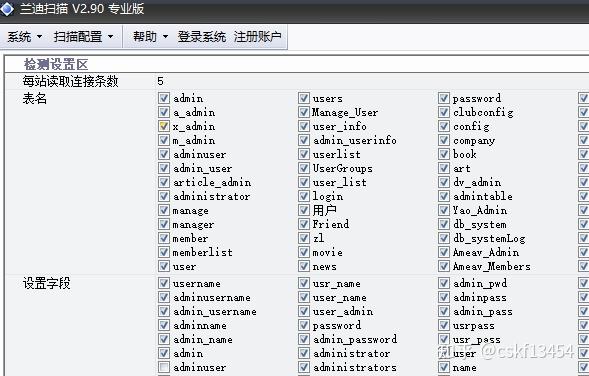Toggle the Manage_User table checkbox

pyautogui.click(x=304, y=112)
